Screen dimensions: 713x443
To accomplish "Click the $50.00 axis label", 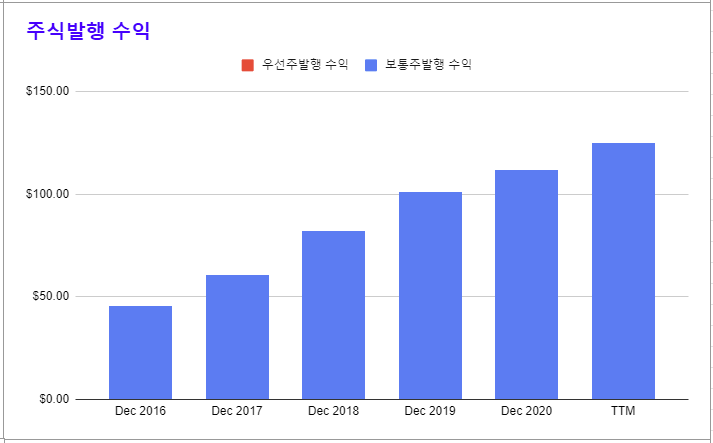I will [51, 296].
